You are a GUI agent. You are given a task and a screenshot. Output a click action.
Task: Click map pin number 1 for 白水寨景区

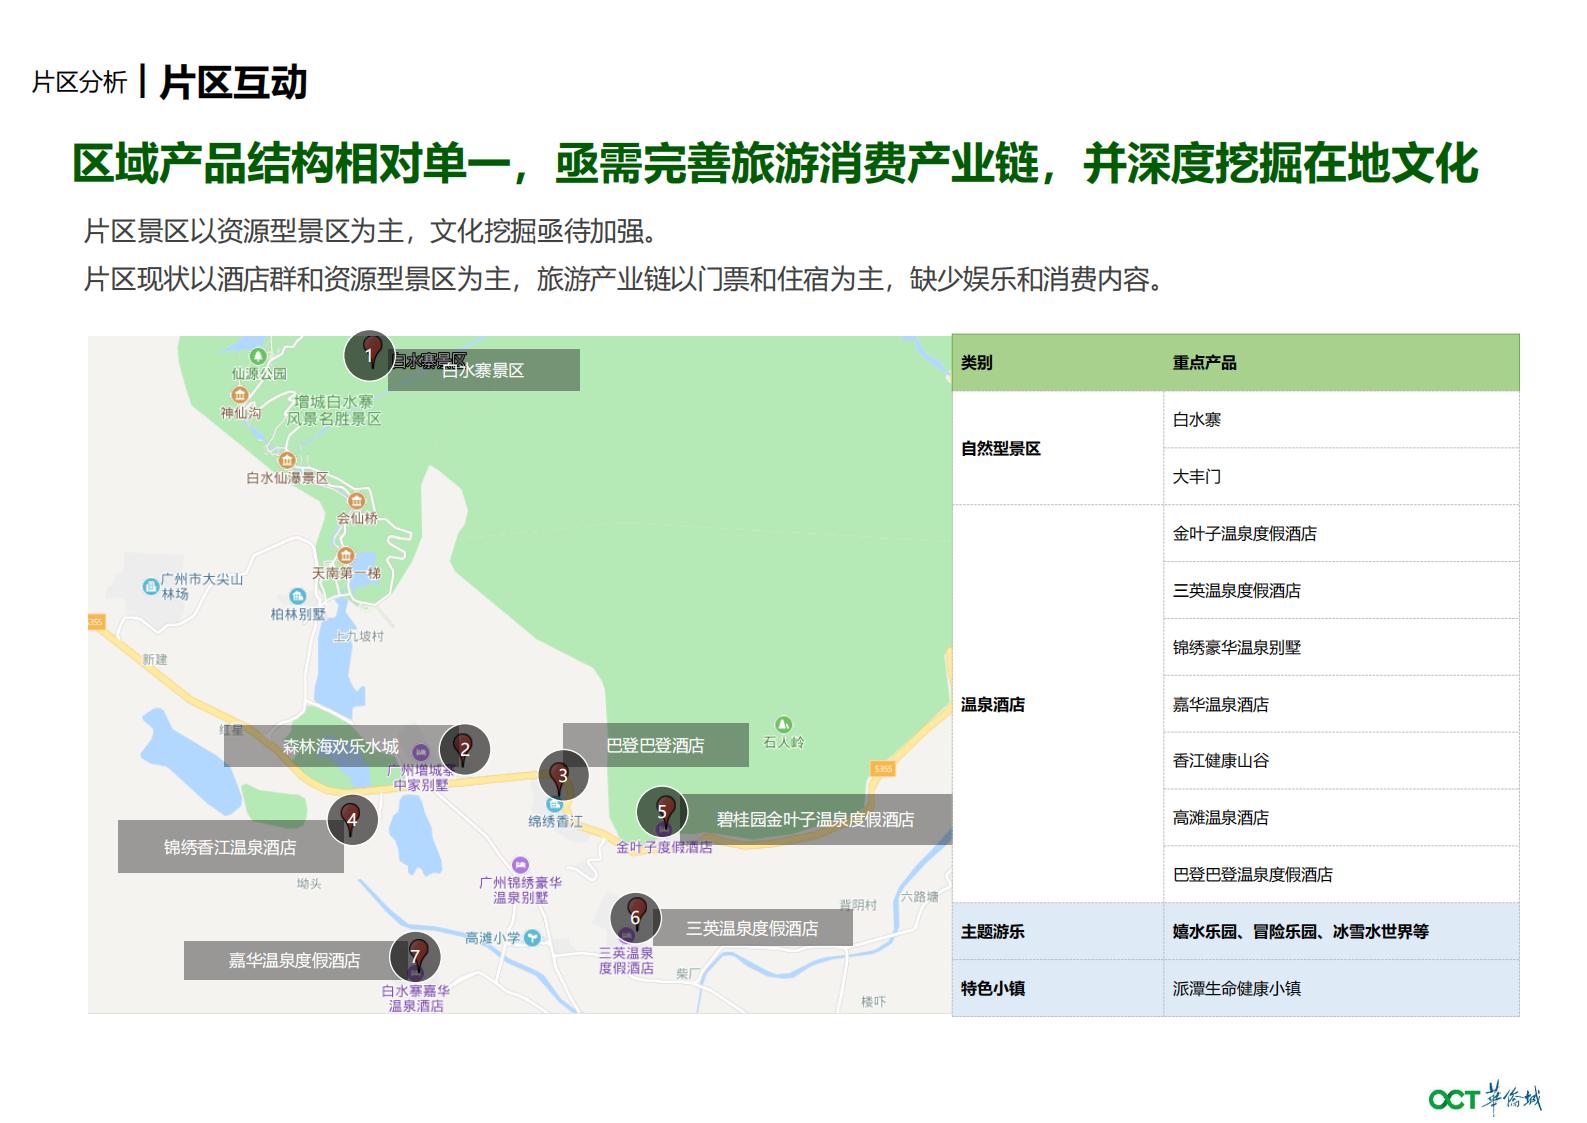coord(369,355)
